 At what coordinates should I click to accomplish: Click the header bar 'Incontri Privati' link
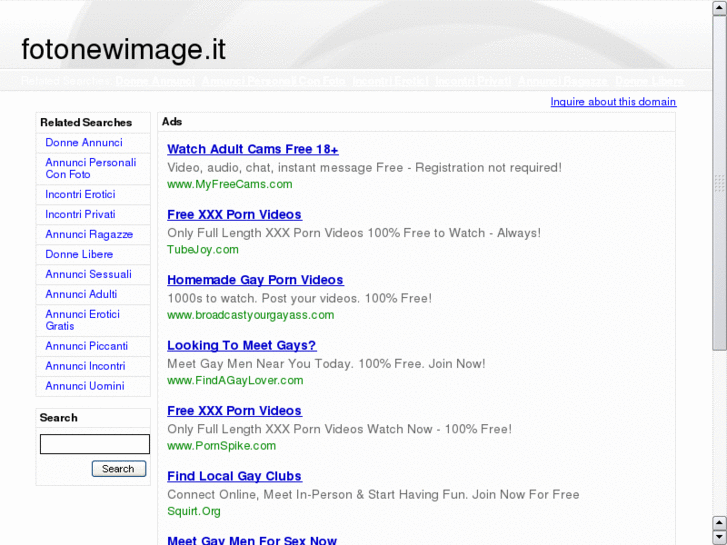click(473, 81)
